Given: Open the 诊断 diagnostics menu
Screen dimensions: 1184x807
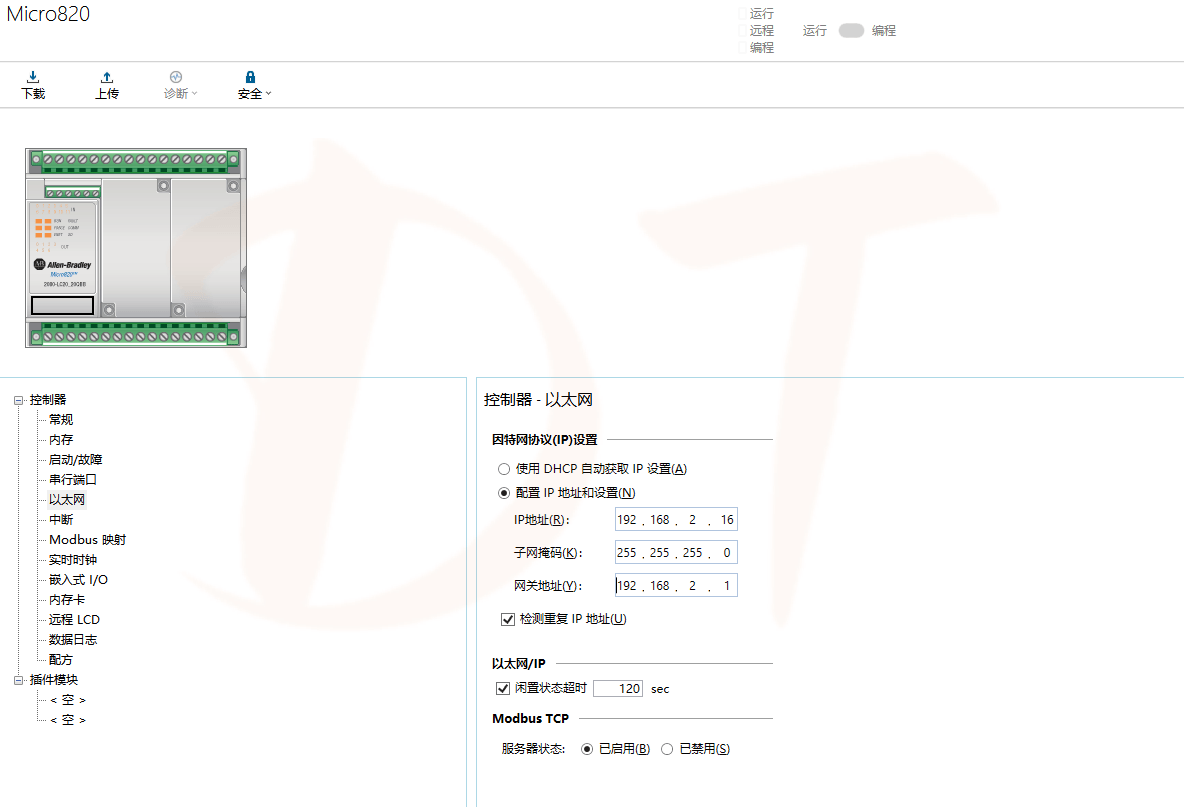Looking at the screenshot, I should (x=180, y=85).
